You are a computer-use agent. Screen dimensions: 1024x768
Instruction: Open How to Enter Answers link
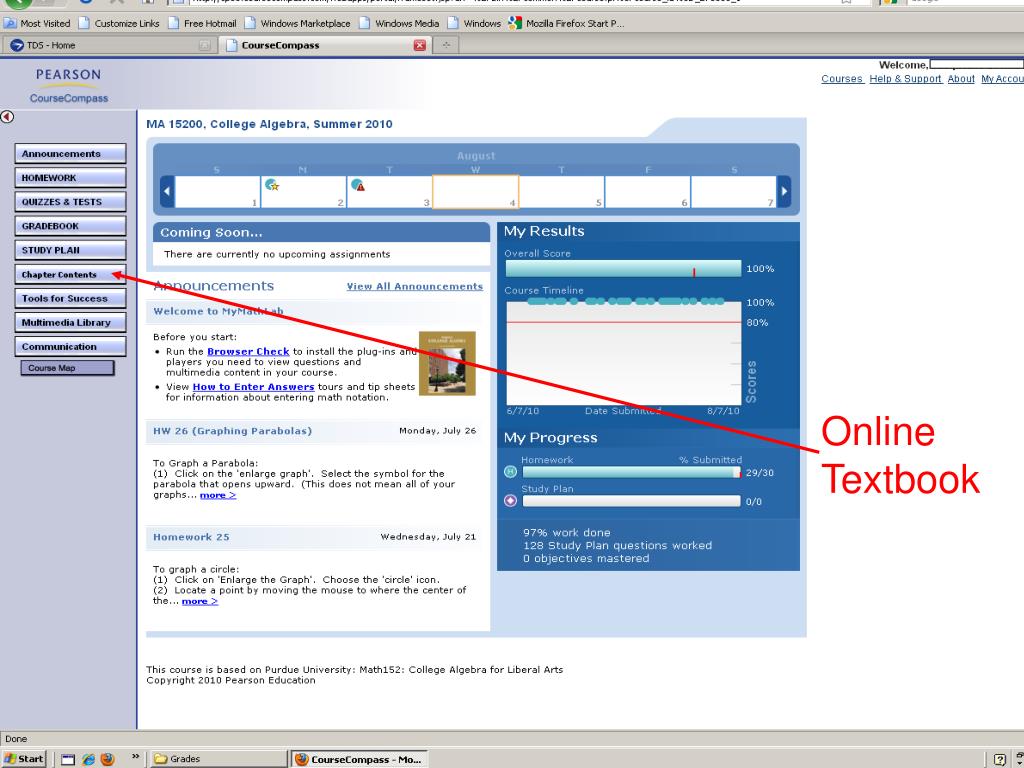253,387
